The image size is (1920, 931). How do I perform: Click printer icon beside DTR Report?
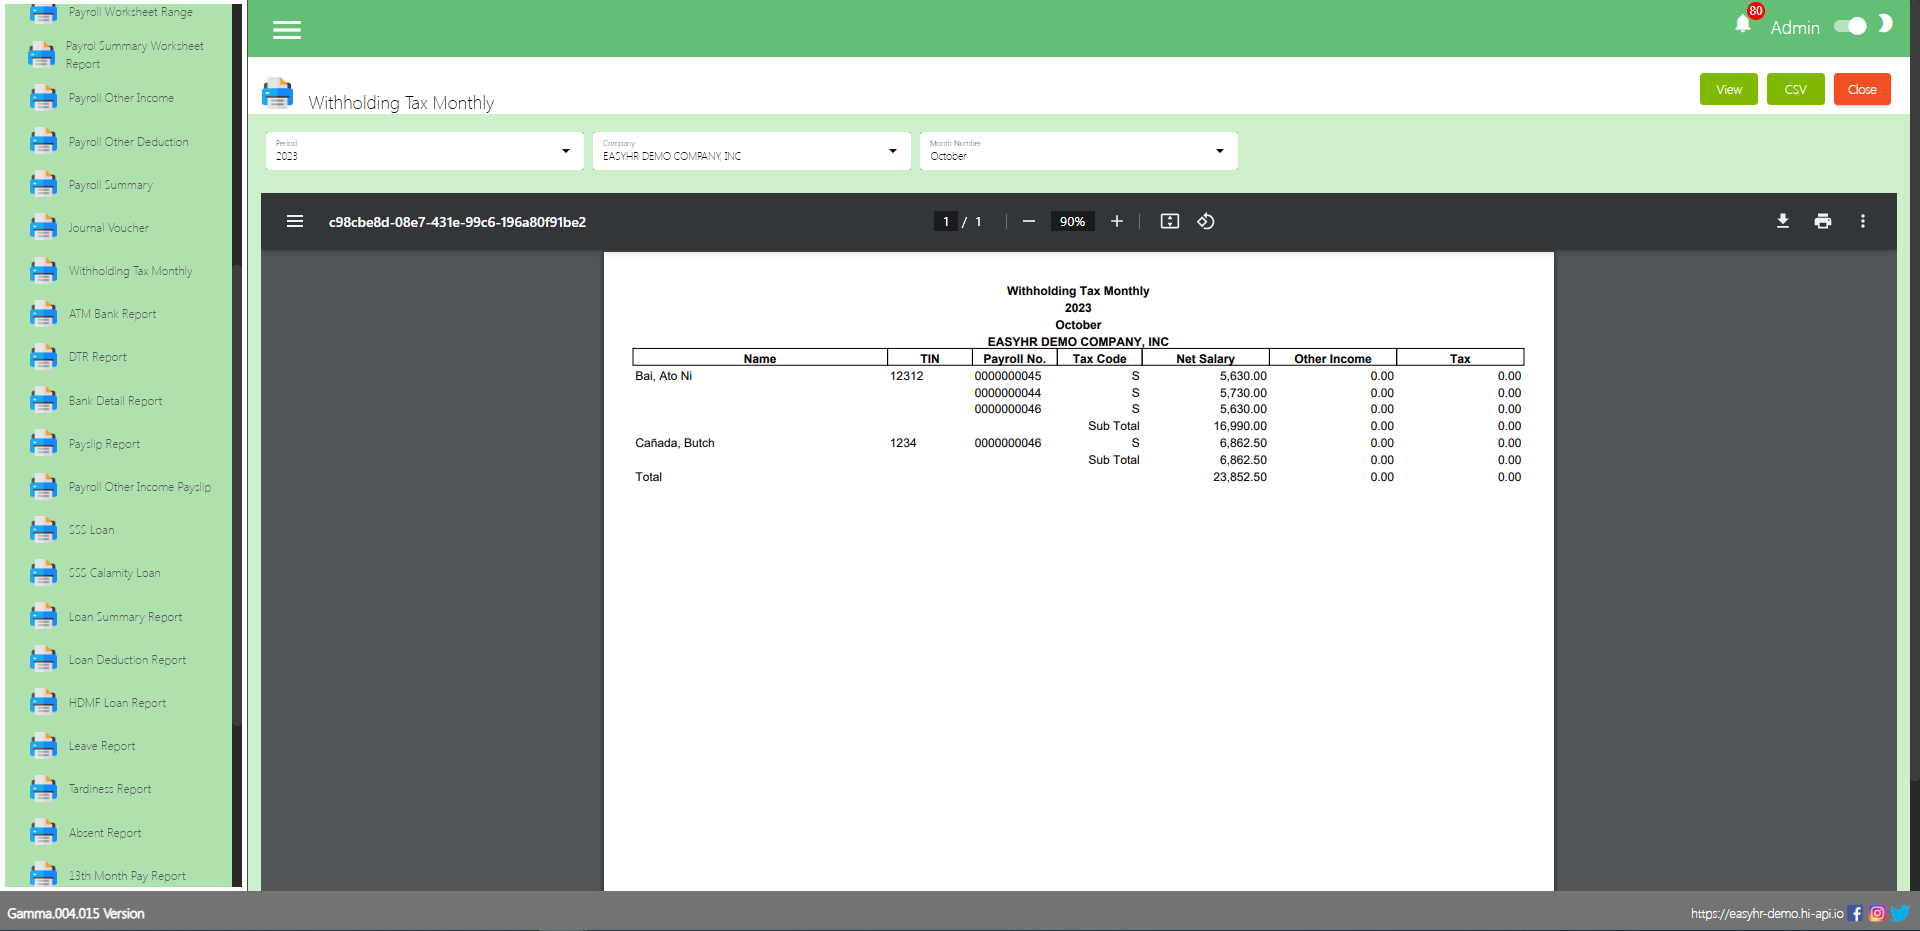coord(43,357)
